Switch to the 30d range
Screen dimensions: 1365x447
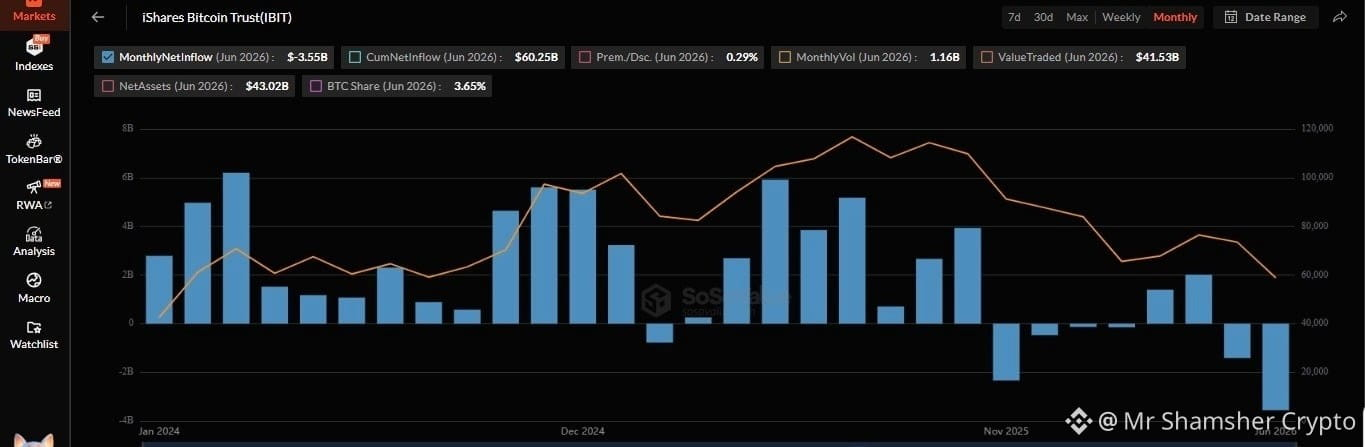[1043, 17]
